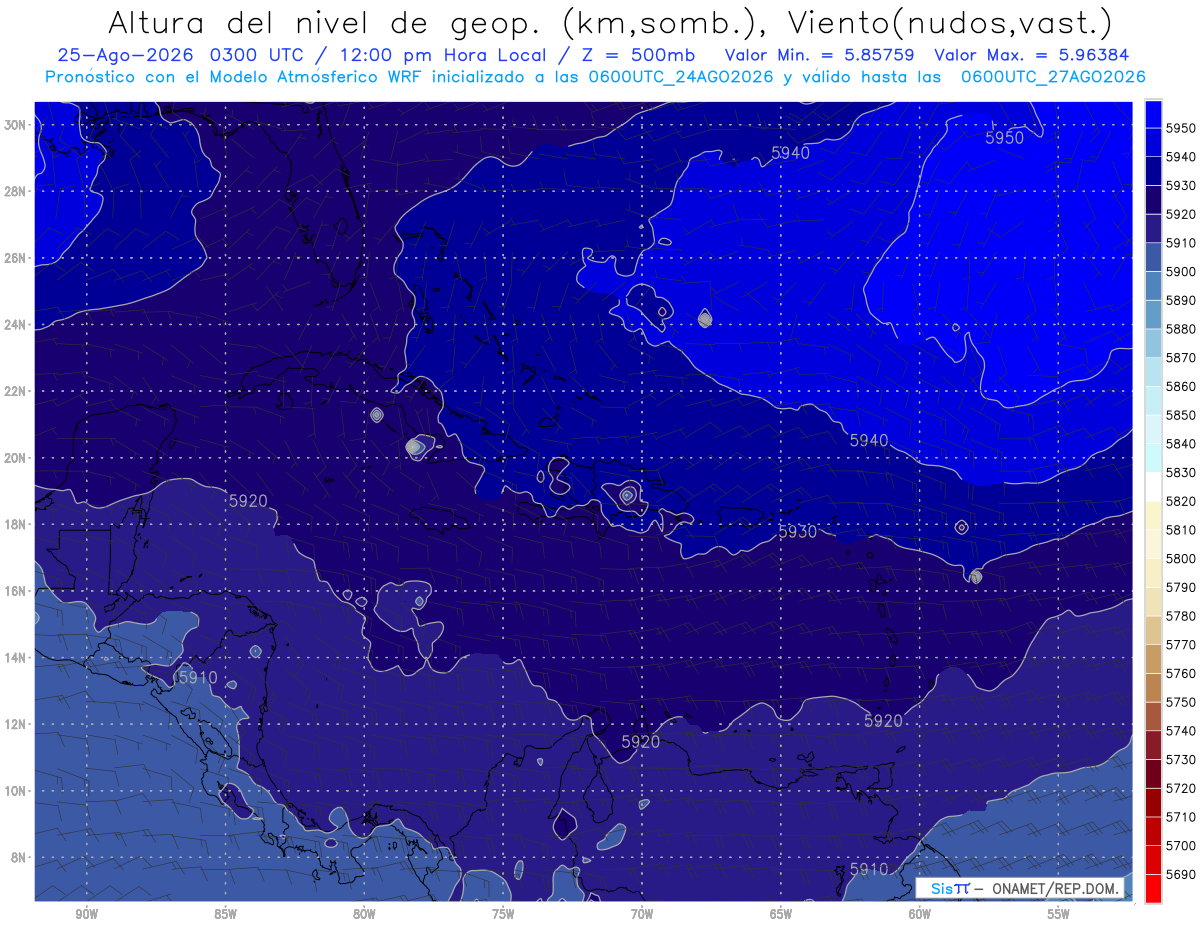The image size is (1200, 927).
Task: Click the 5710 value on the color bar
Action: 1181,817
